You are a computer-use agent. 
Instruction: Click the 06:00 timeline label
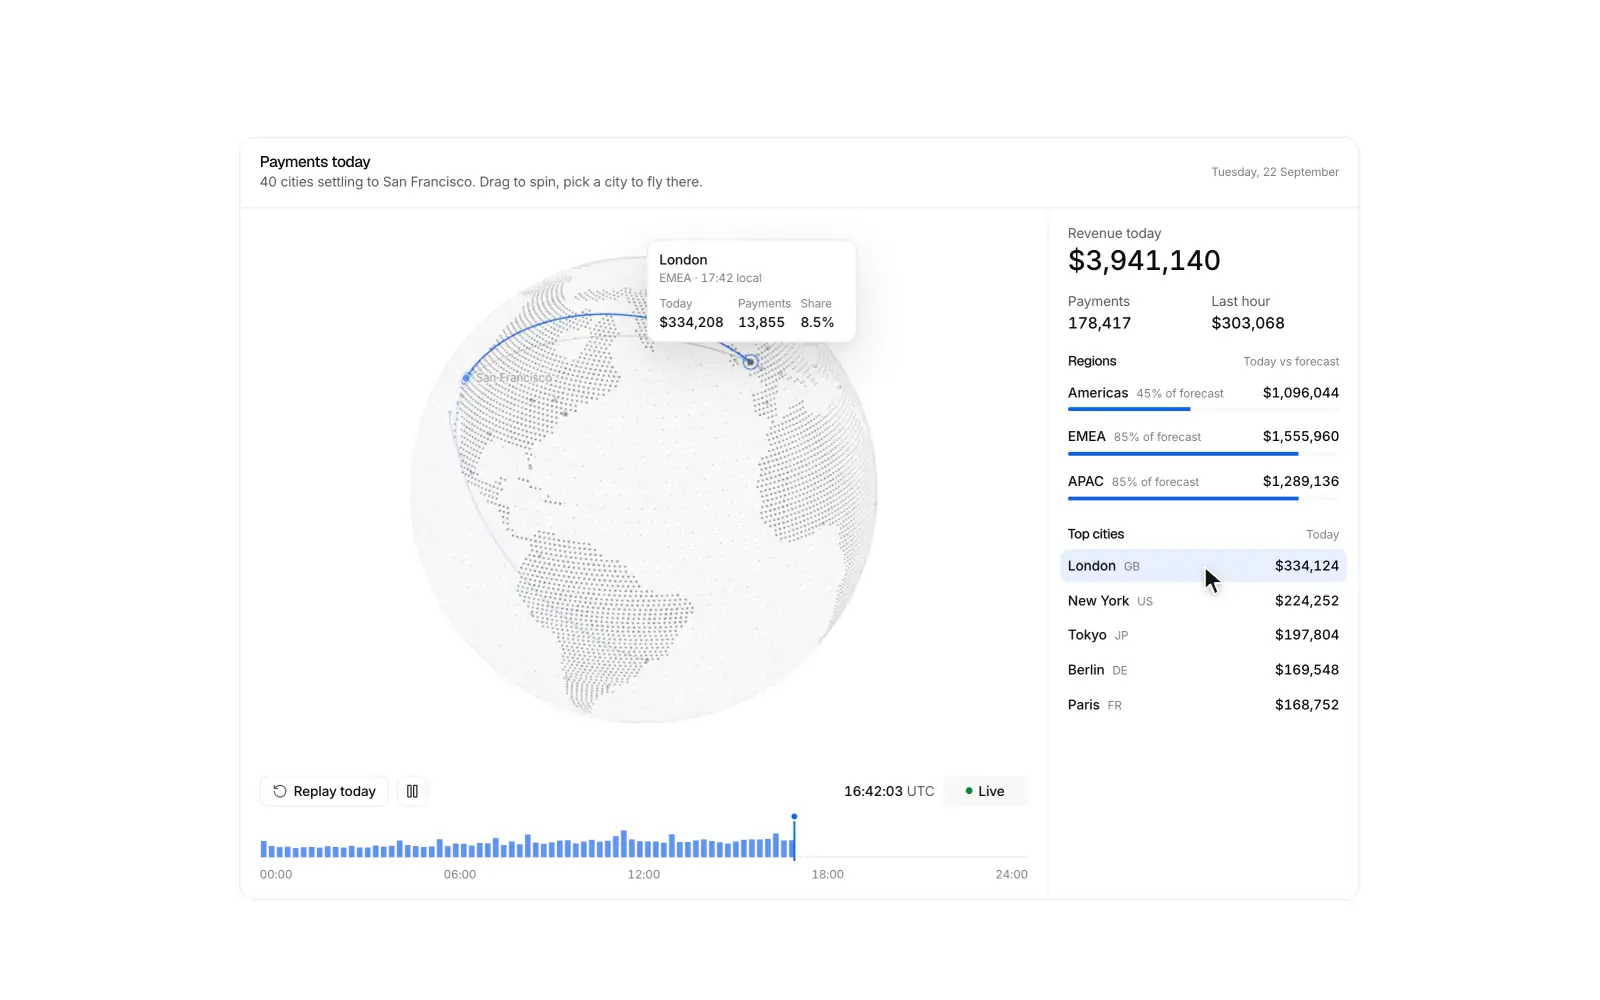460,875
